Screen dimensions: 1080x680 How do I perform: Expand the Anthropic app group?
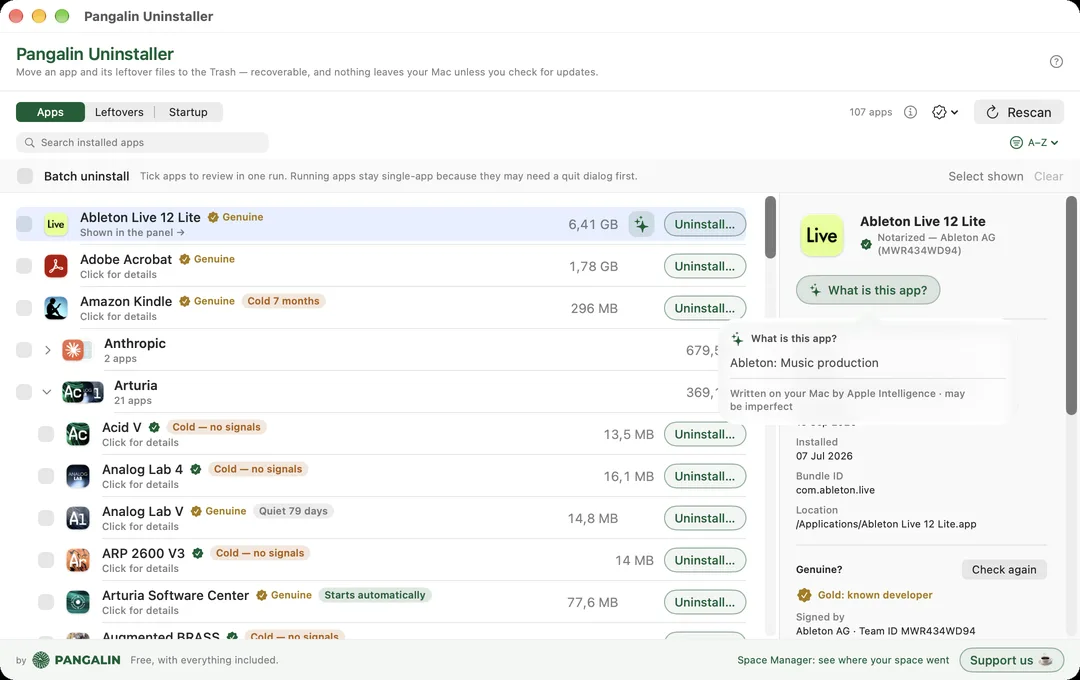[48, 351]
